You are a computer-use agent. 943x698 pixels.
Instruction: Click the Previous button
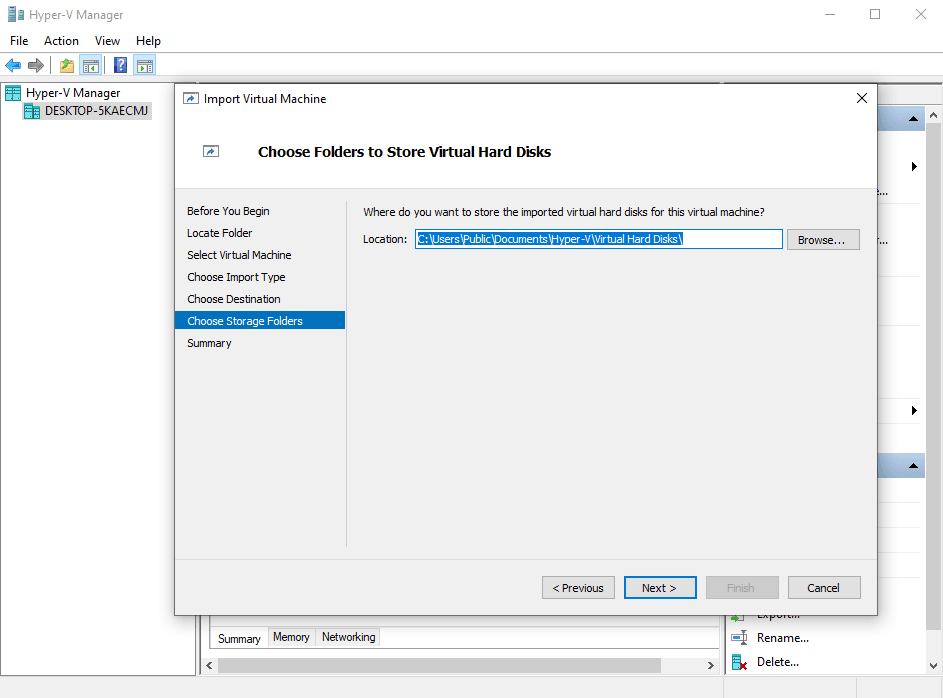(x=578, y=588)
